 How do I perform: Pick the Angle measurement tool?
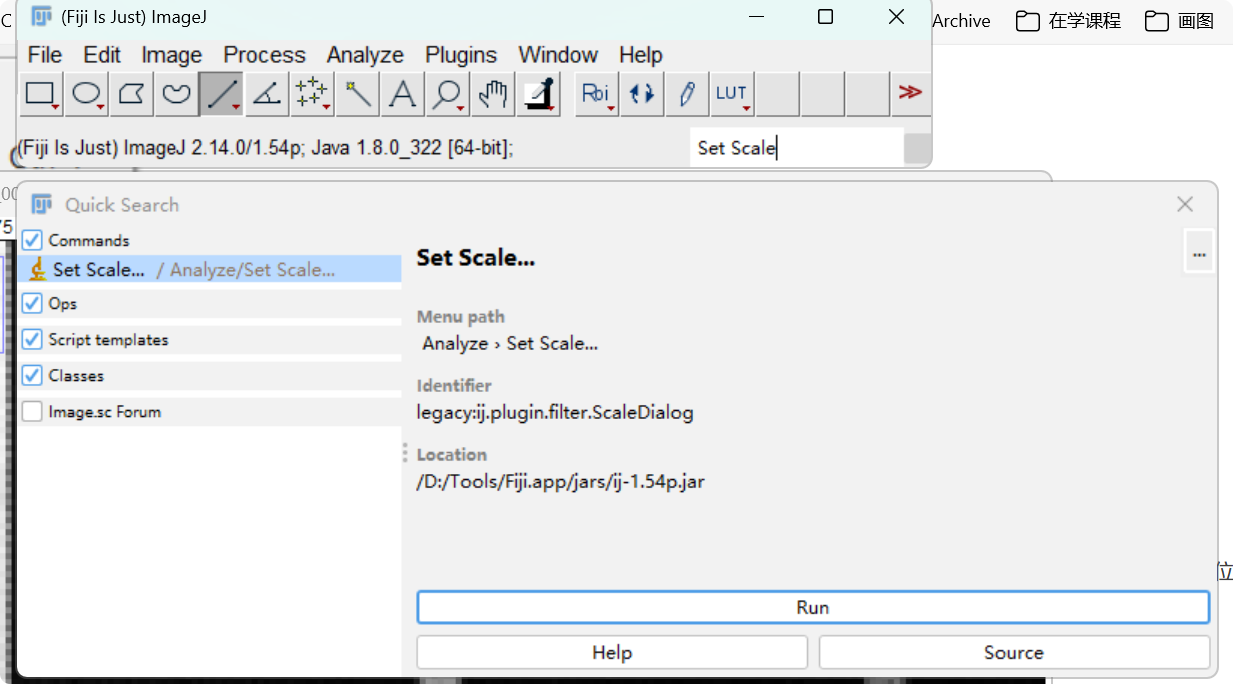[267, 94]
